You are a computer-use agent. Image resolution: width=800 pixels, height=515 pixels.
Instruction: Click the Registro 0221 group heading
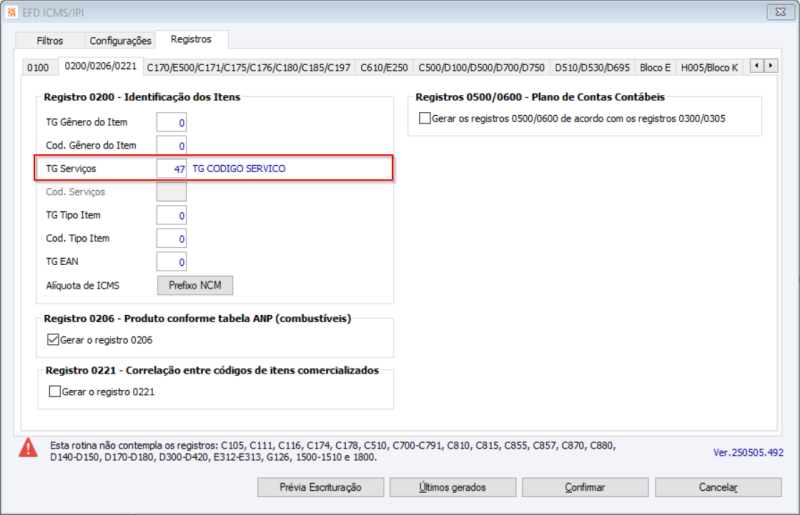[212, 371]
